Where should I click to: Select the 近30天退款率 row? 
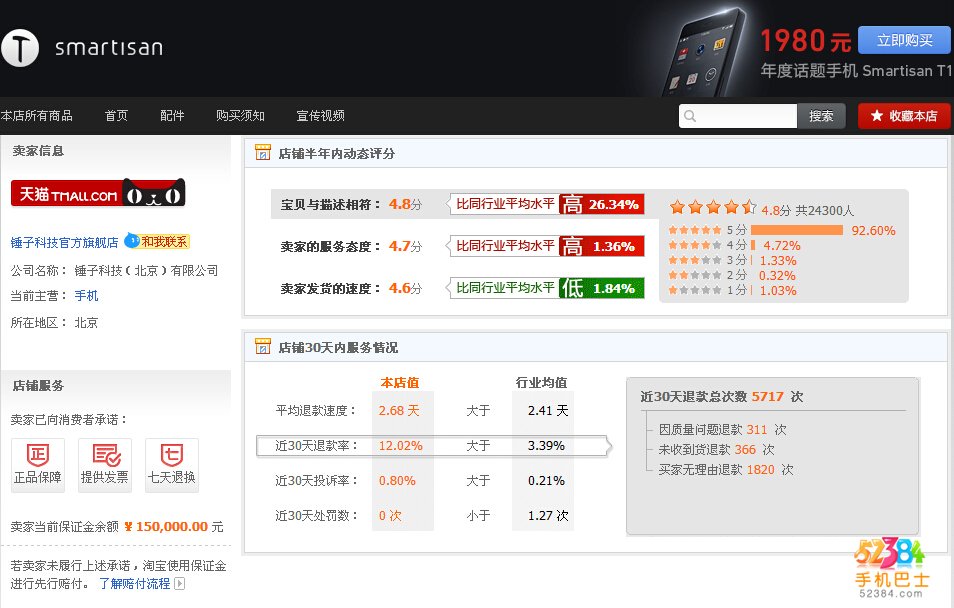pyautogui.click(x=433, y=446)
